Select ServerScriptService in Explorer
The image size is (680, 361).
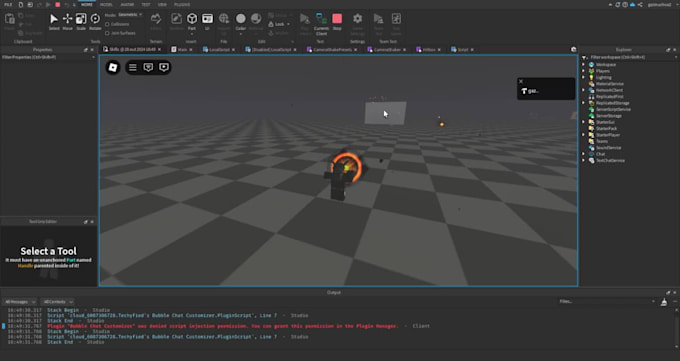pyautogui.click(x=613, y=109)
